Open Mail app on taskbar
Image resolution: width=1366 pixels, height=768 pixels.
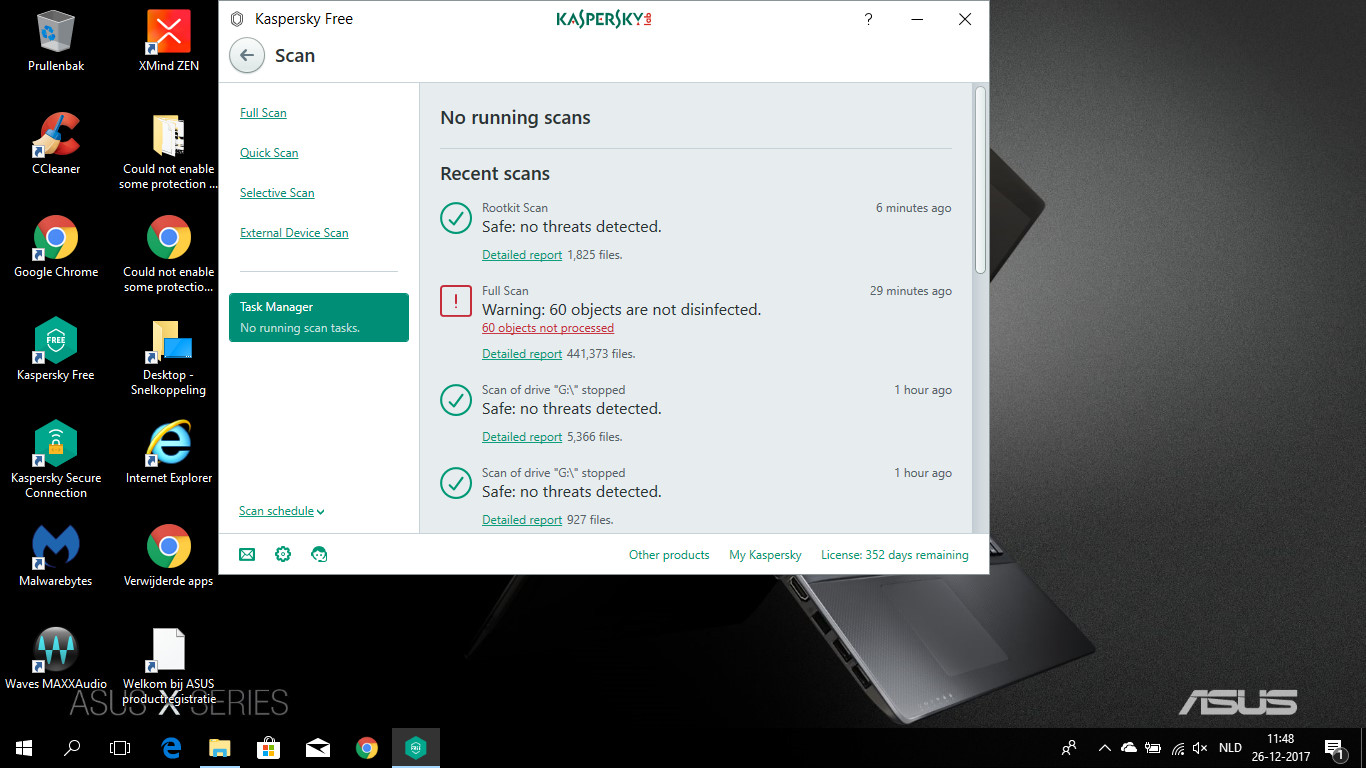pos(317,747)
